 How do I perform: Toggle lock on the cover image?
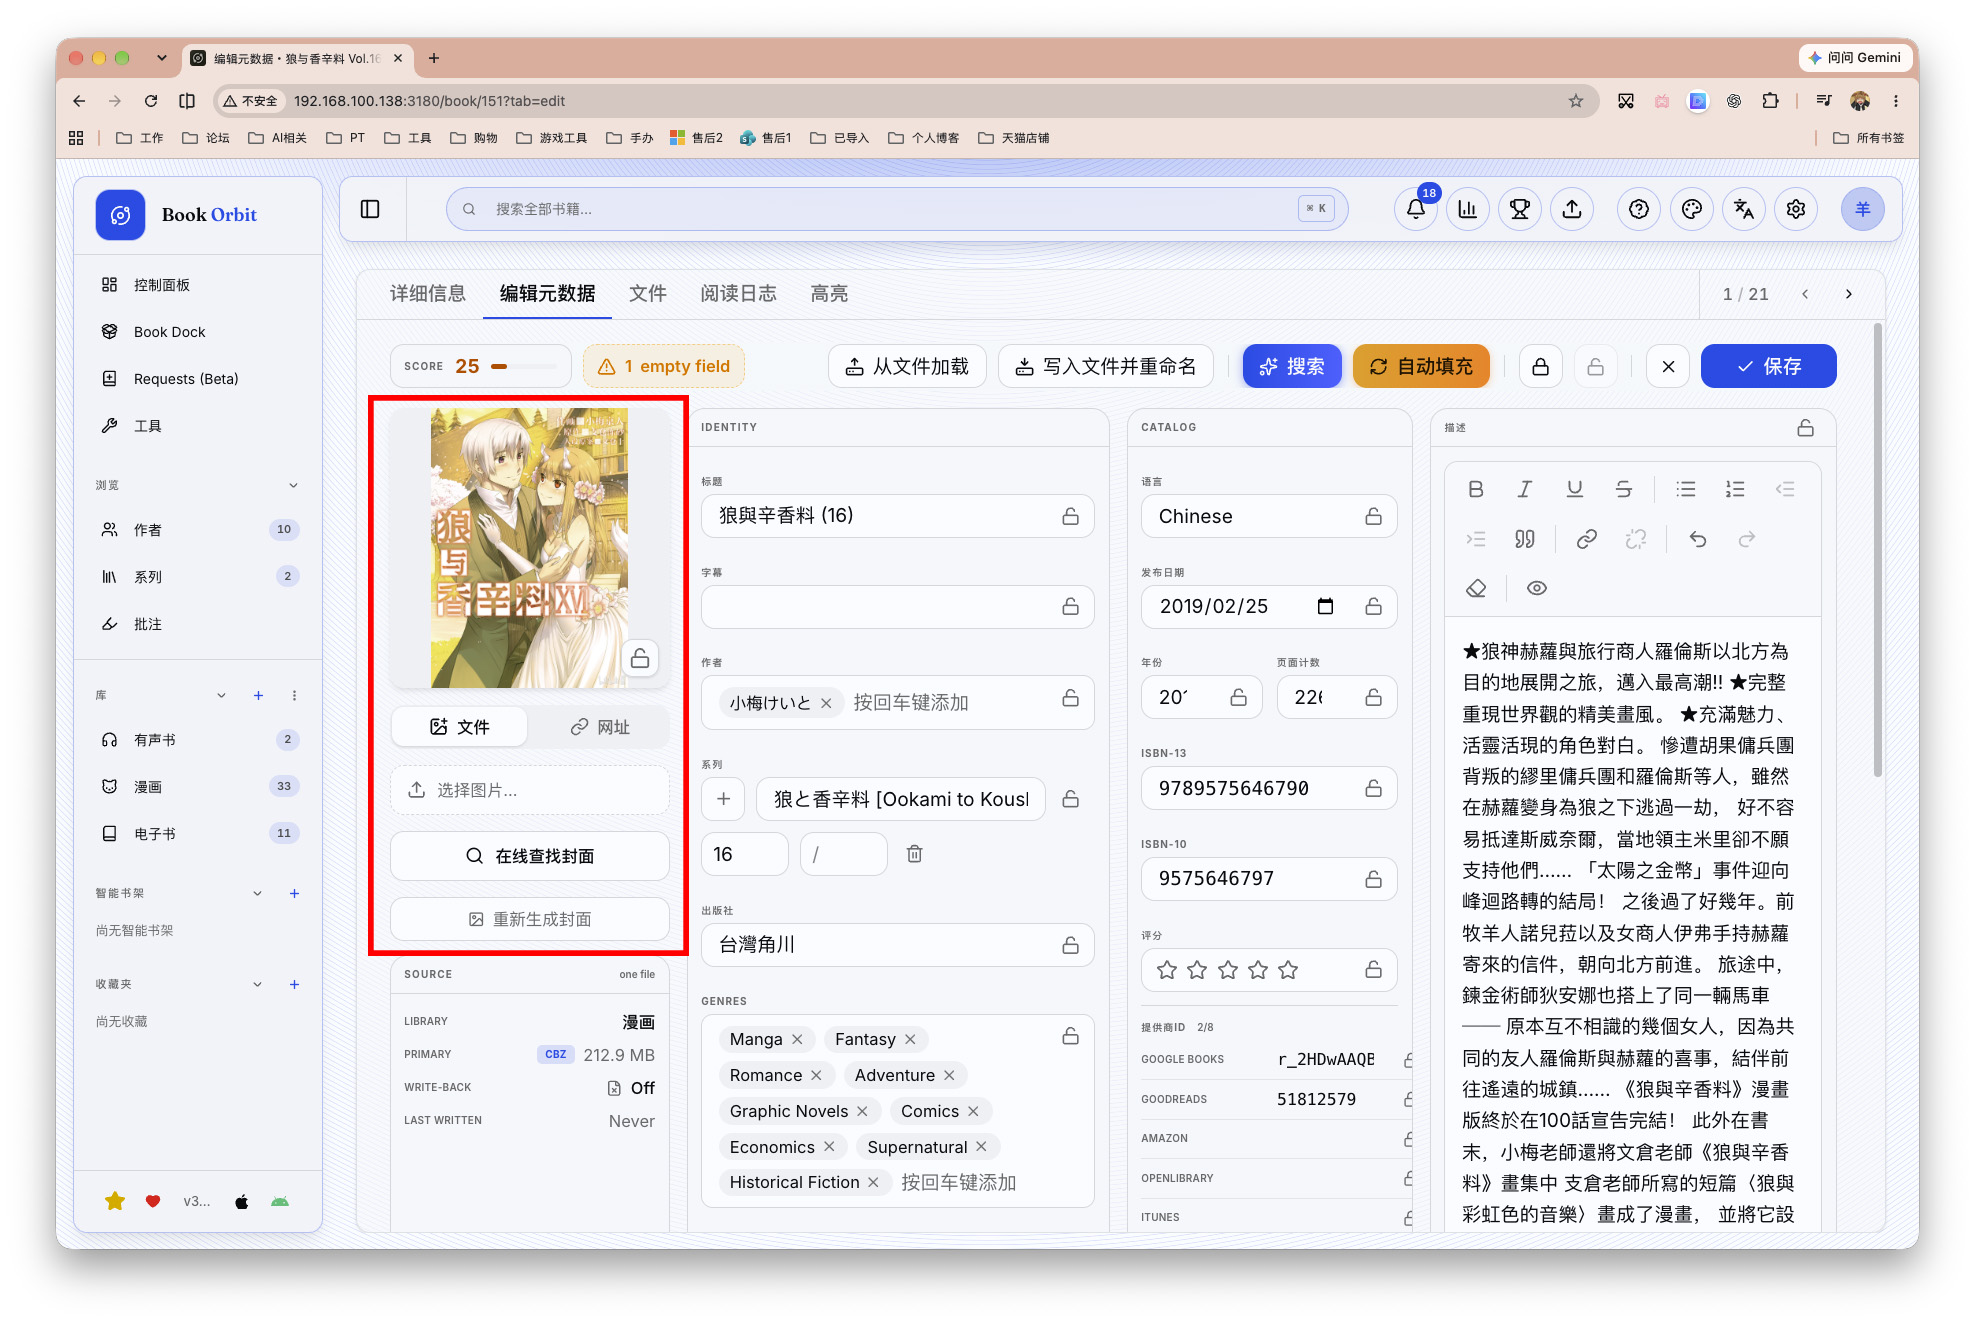pyautogui.click(x=640, y=658)
